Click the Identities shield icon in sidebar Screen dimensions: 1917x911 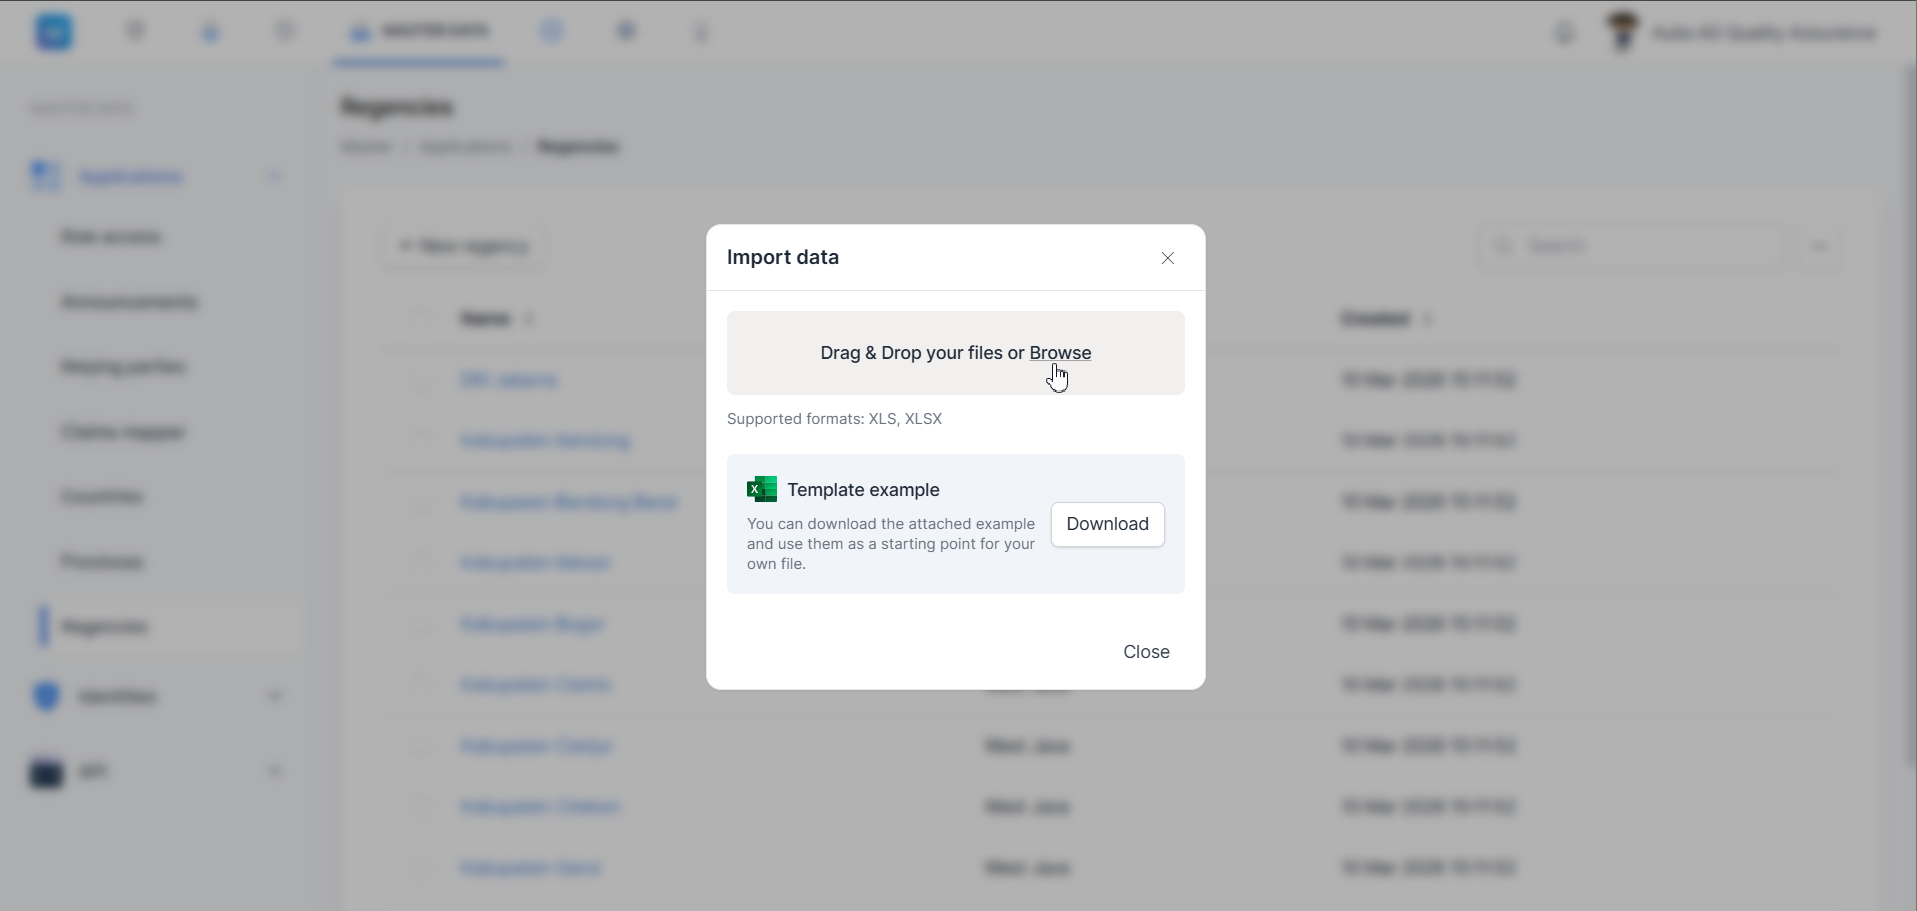pyautogui.click(x=46, y=696)
